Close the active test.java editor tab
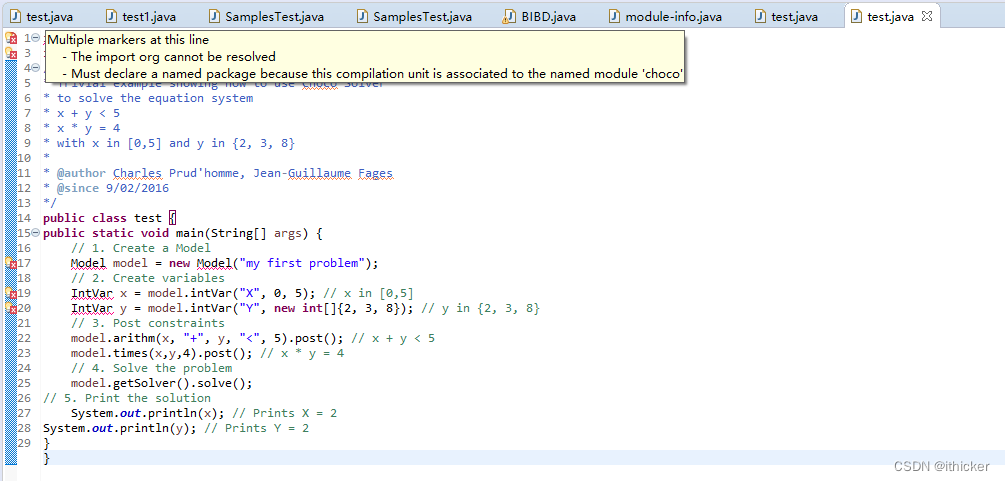The image size is (1005, 481). [x=926, y=16]
